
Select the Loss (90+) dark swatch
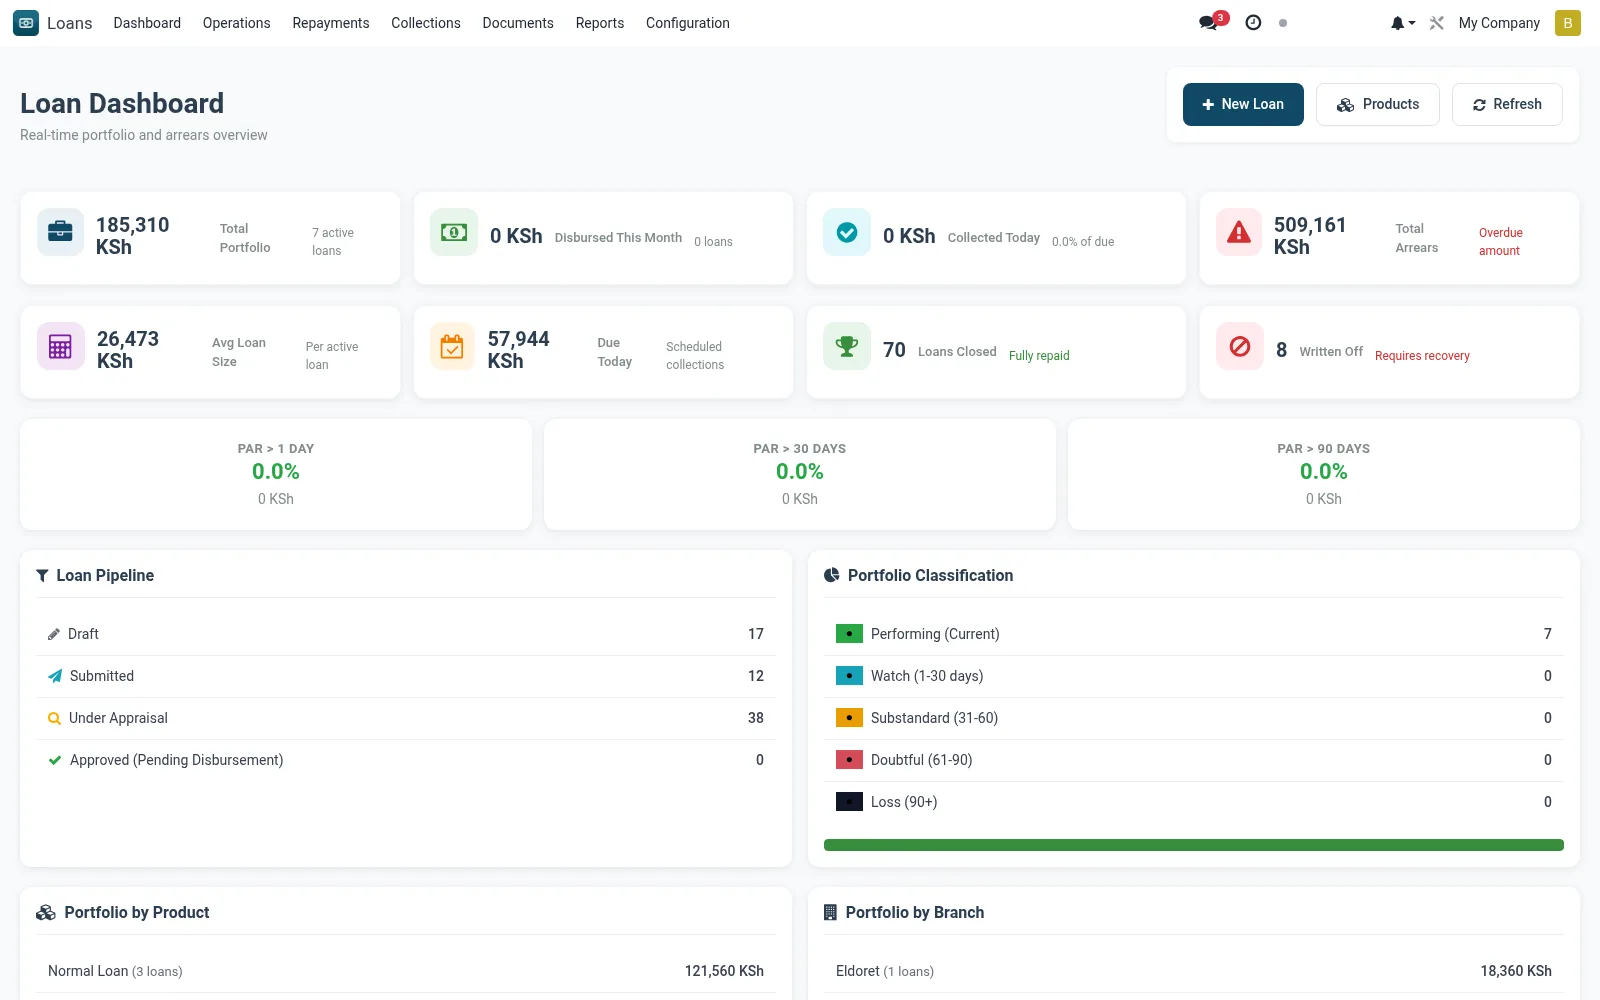(x=849, y=802)
